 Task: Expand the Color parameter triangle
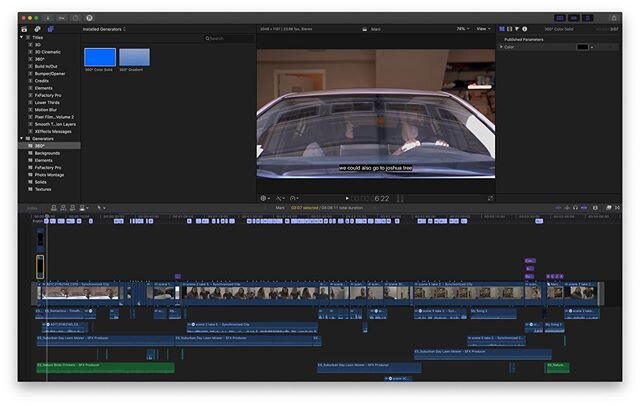click(501, 47)
